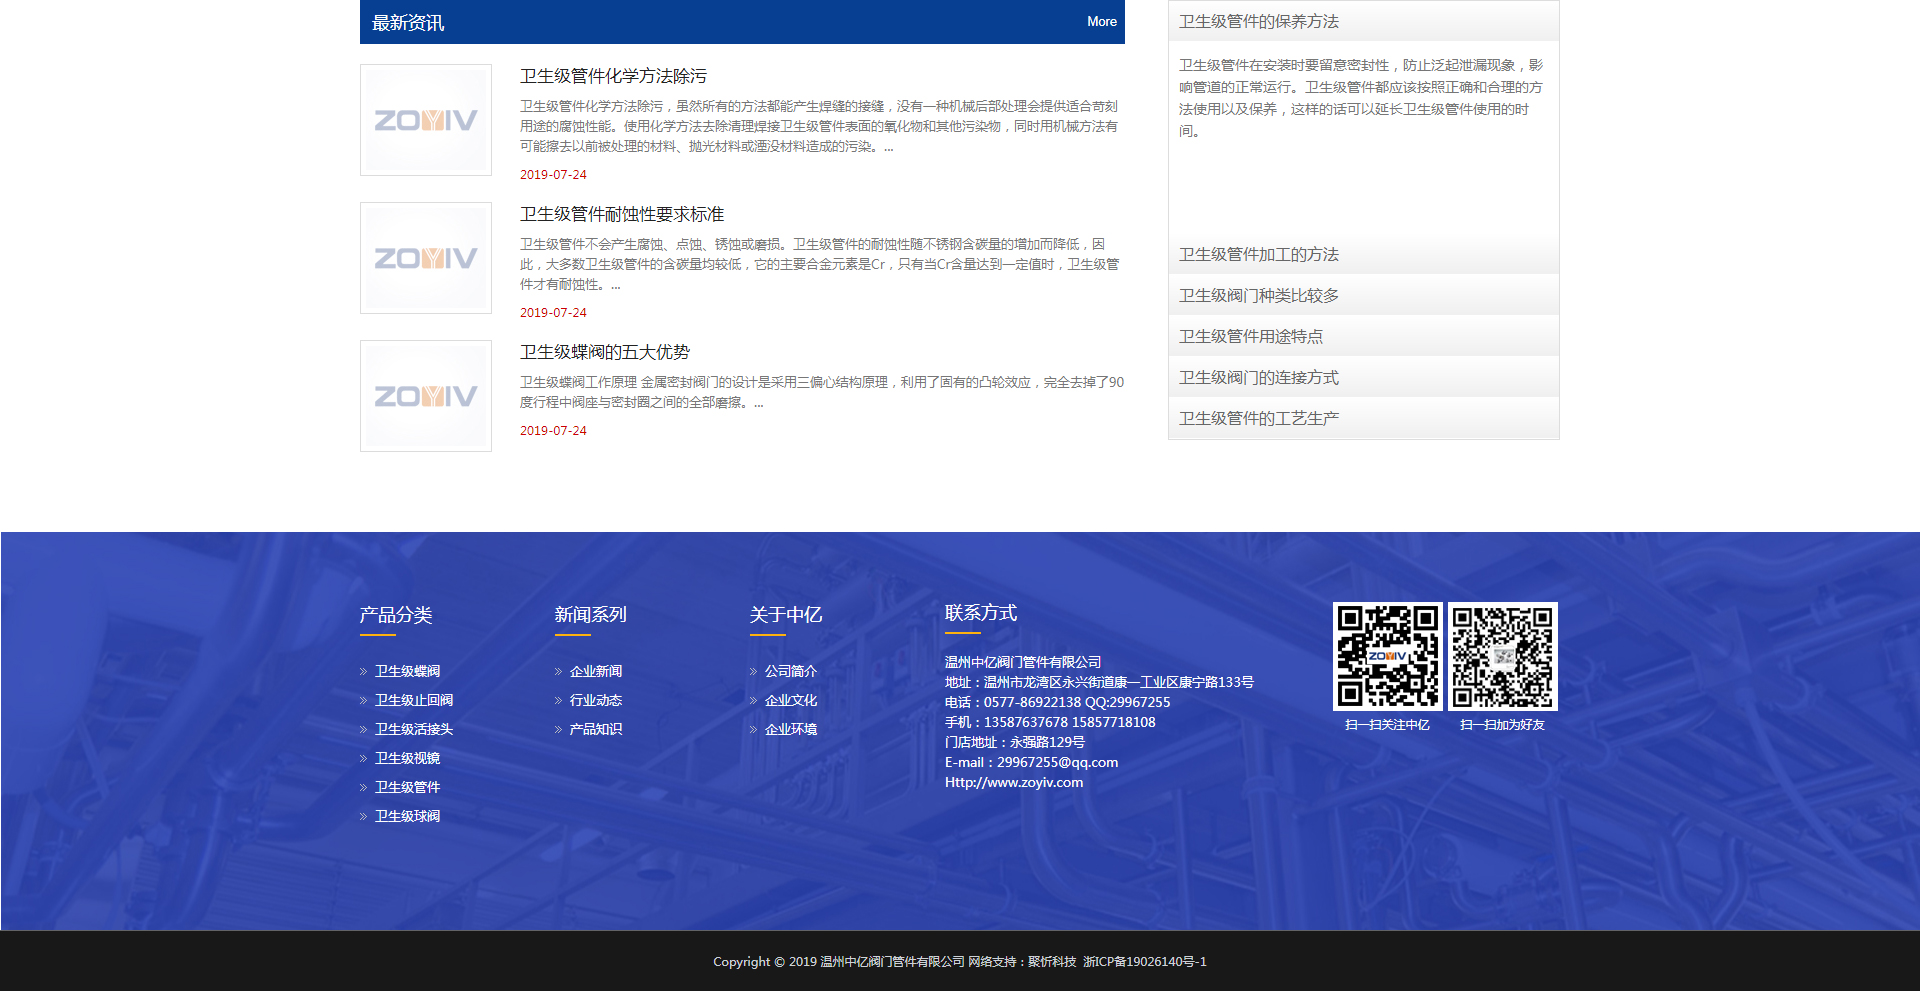The height and width of the screenshot is (991, 1920).
Task: Expand 卫生级管件加工的方法 accordion item
Action: pos(1258,255)
